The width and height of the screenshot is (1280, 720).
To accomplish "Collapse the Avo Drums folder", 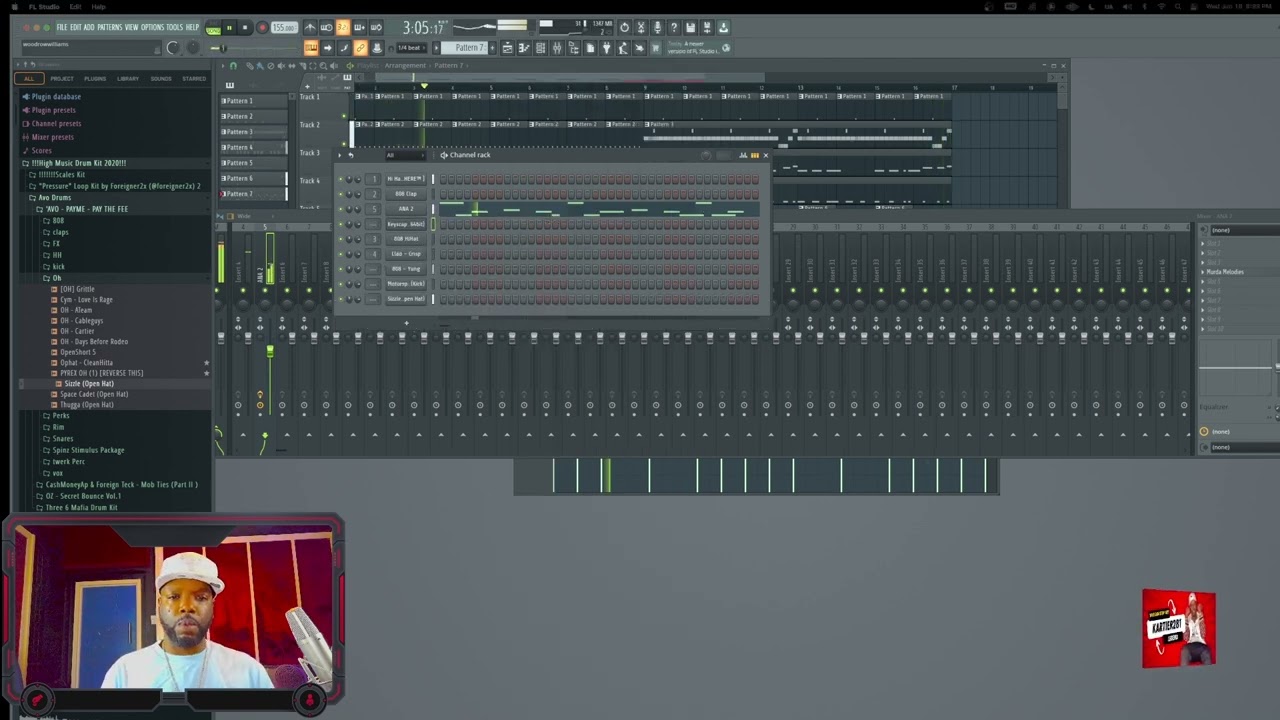I will [54, 197].
